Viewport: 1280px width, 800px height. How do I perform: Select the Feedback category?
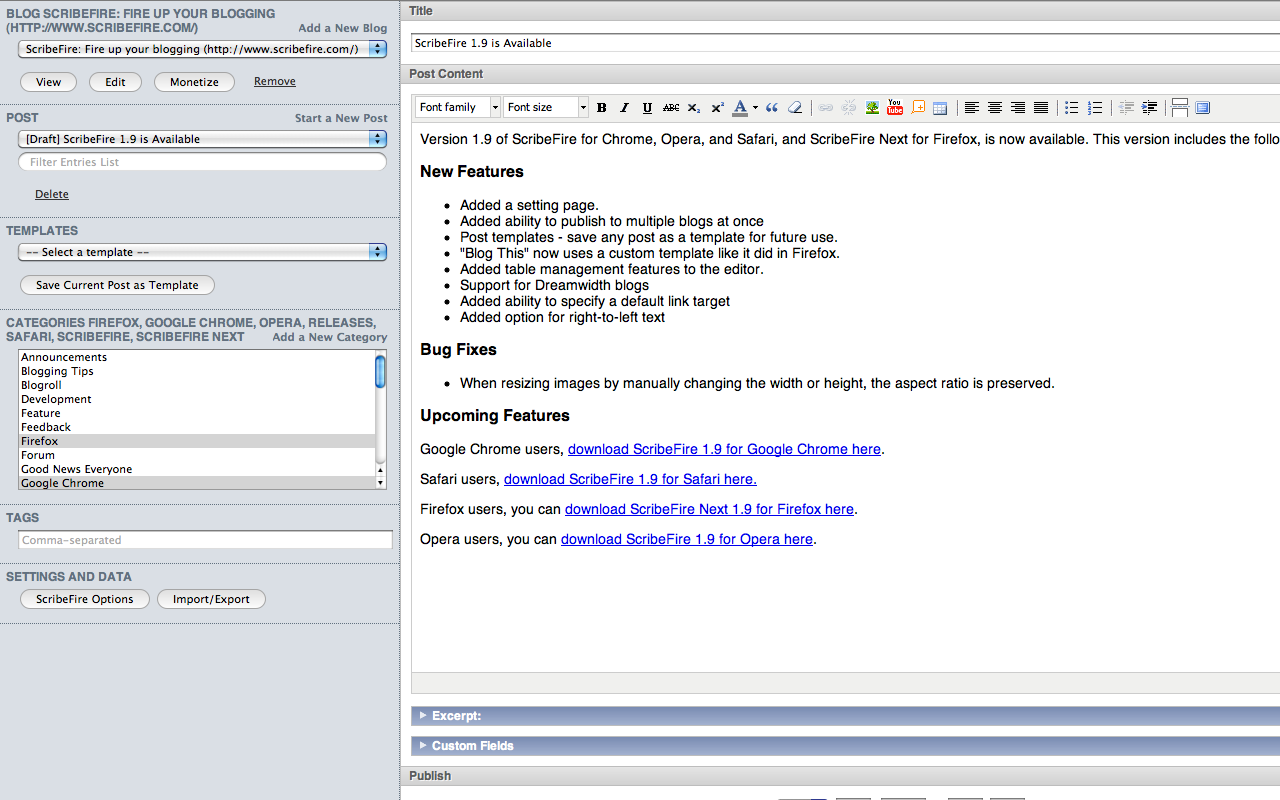pos(197,427)
